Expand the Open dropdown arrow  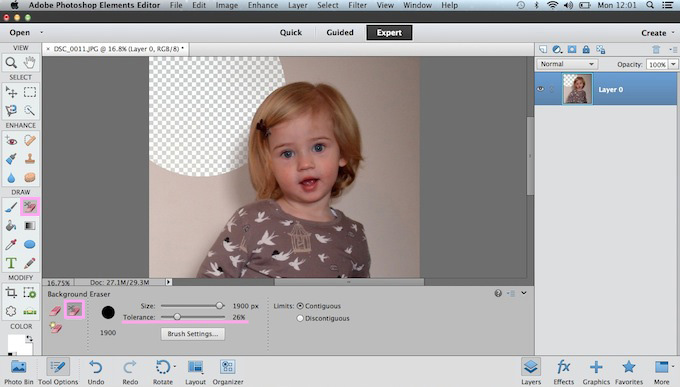pyautogui.click(x=42, y=32)
